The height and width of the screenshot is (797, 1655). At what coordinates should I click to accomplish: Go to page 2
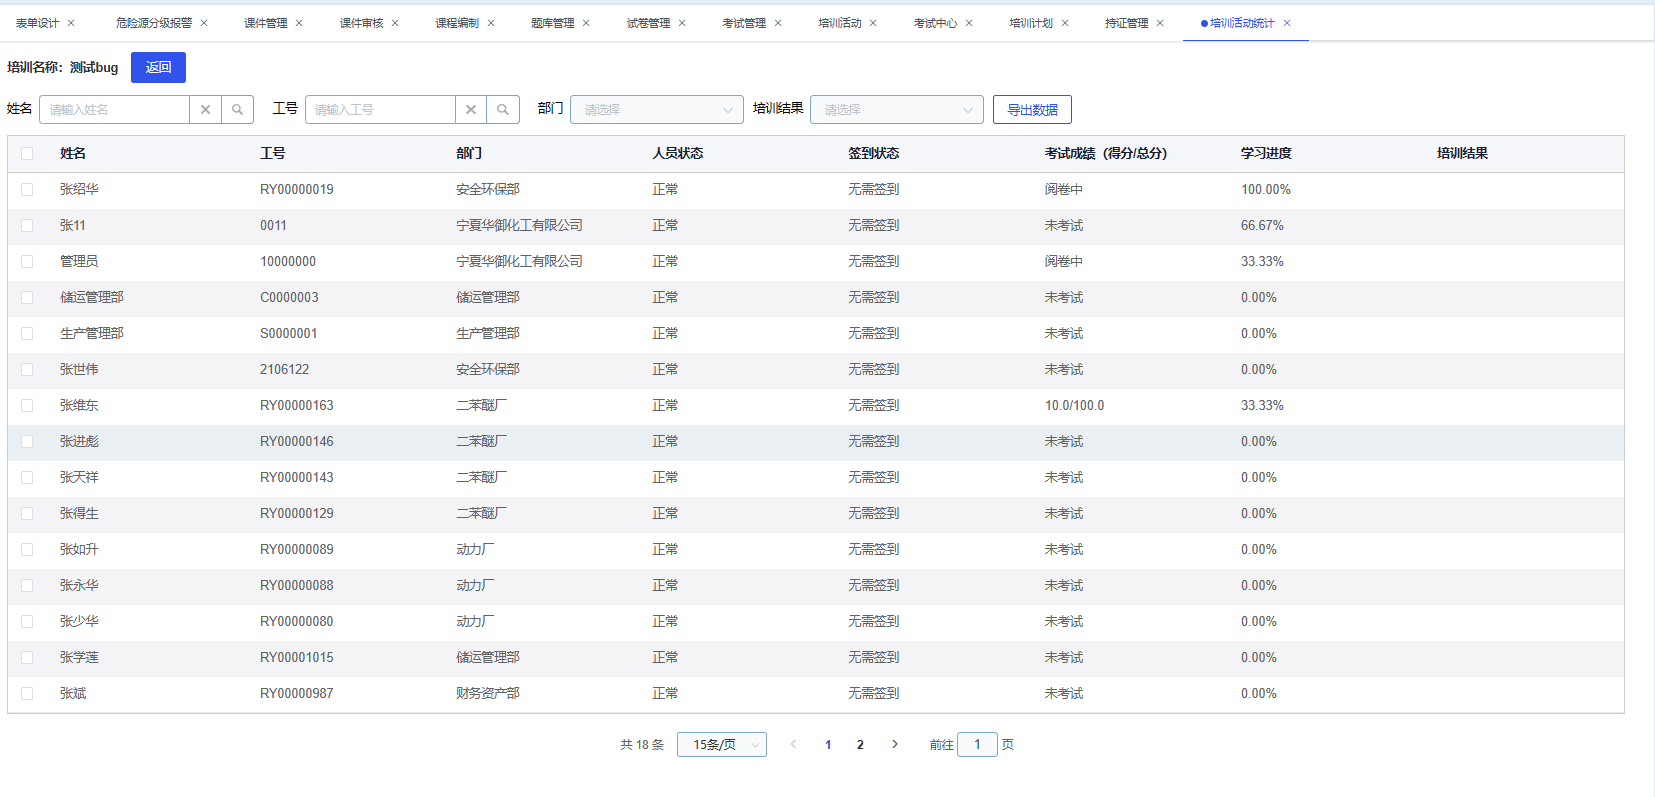(860, 744)
